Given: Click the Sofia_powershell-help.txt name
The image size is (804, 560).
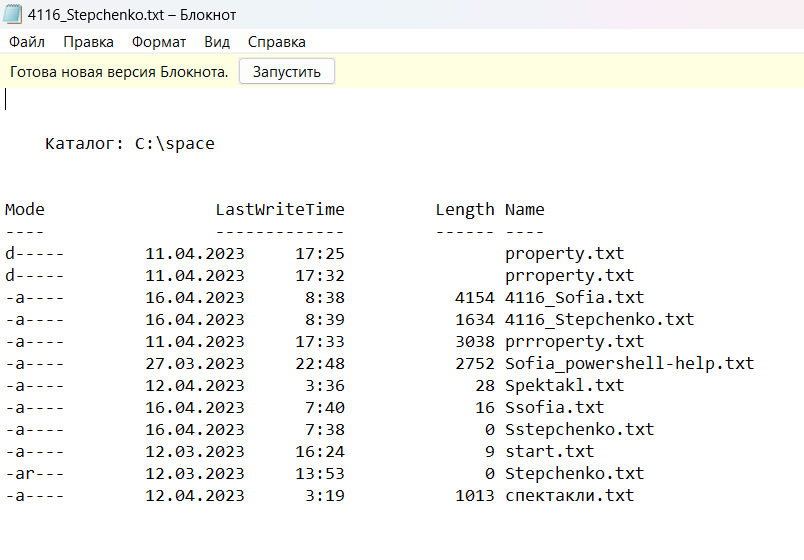Looking at the screenshot, I should pyautogui.click(x=630, y=364).
